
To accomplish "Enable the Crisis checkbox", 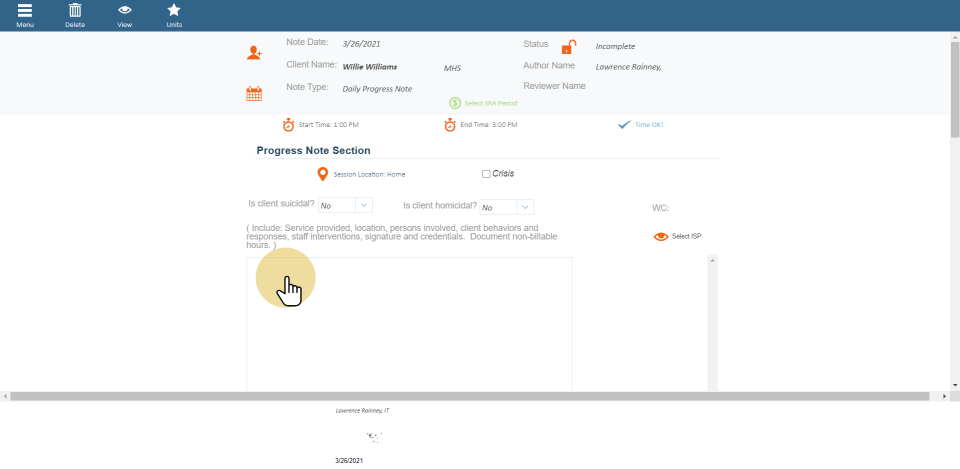I will tap(486, 174).
